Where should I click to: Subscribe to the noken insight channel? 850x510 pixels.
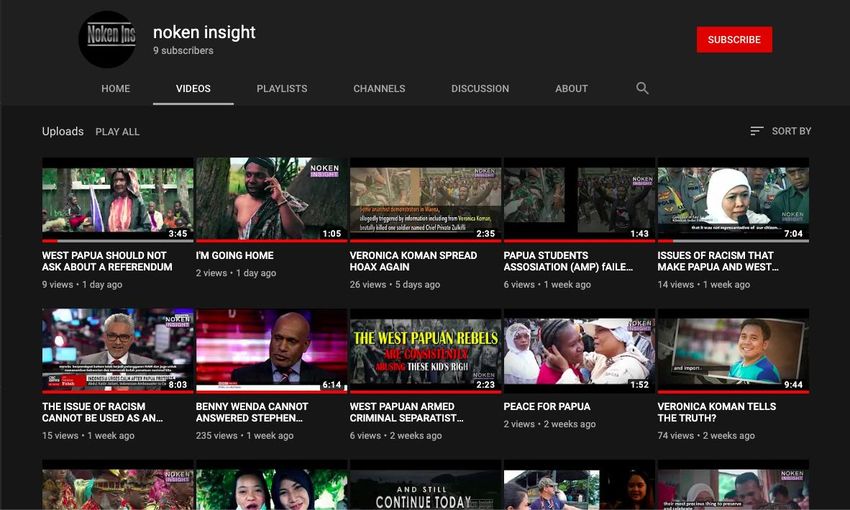[x=734, y=40]
